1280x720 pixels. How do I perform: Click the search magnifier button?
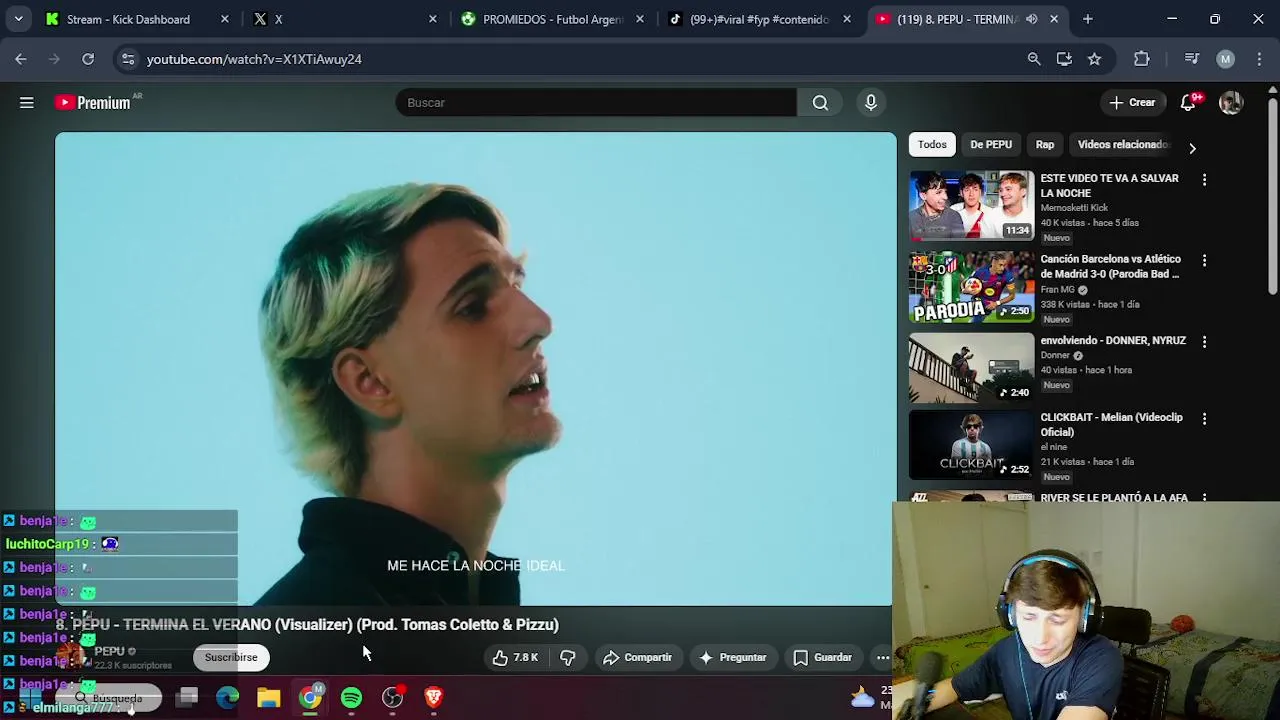[x=820, y=102]
